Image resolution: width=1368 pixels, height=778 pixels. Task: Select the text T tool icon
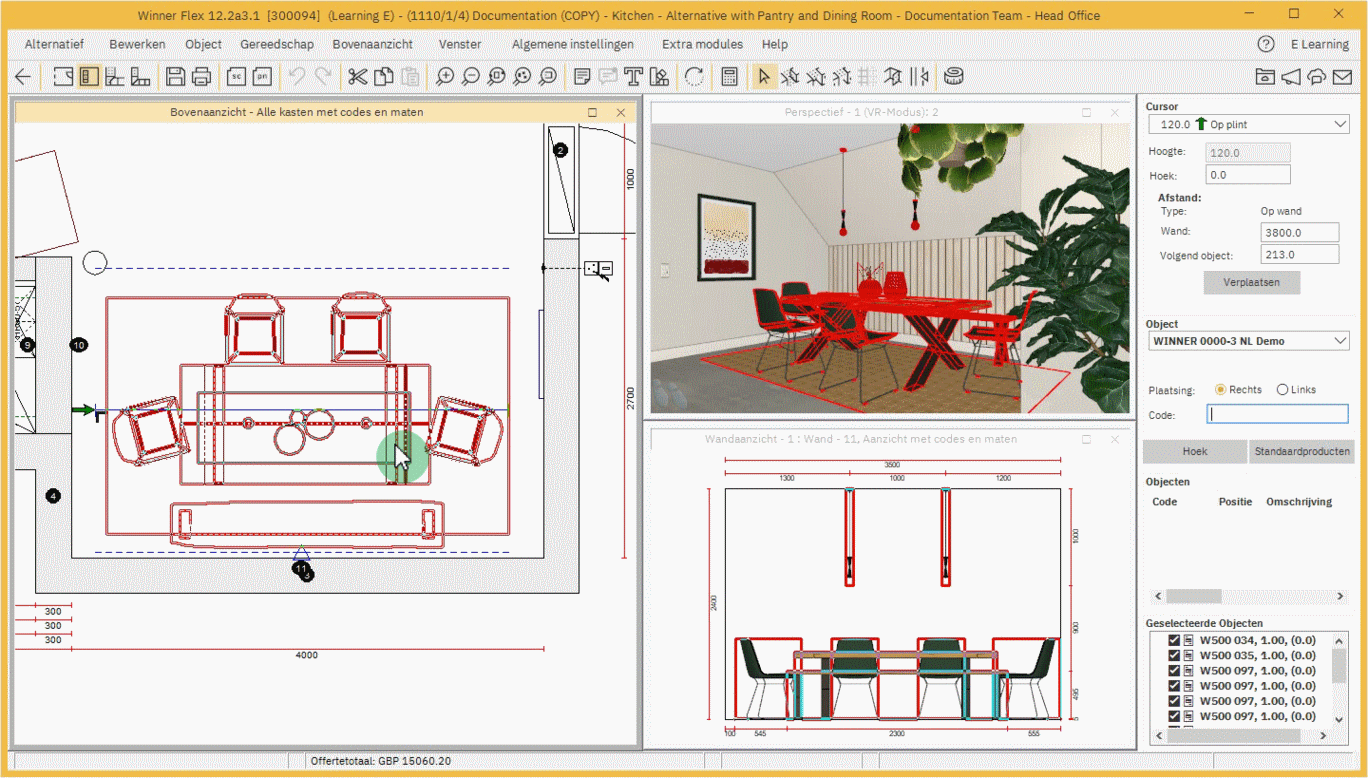(x=633, y=77)
